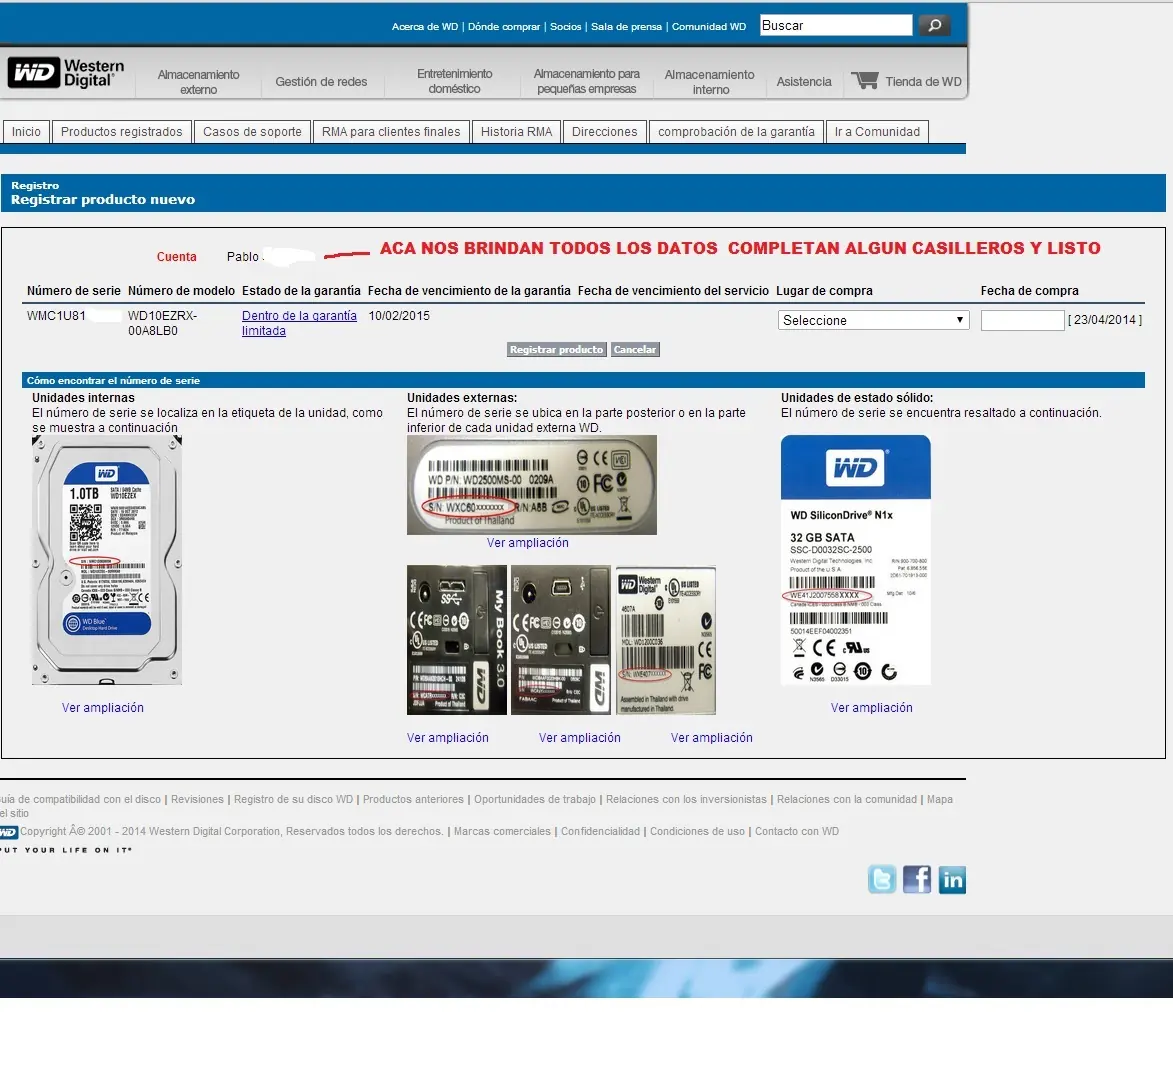Open Almacenamiento para pequeñas empresas menu

coord(586,81)
